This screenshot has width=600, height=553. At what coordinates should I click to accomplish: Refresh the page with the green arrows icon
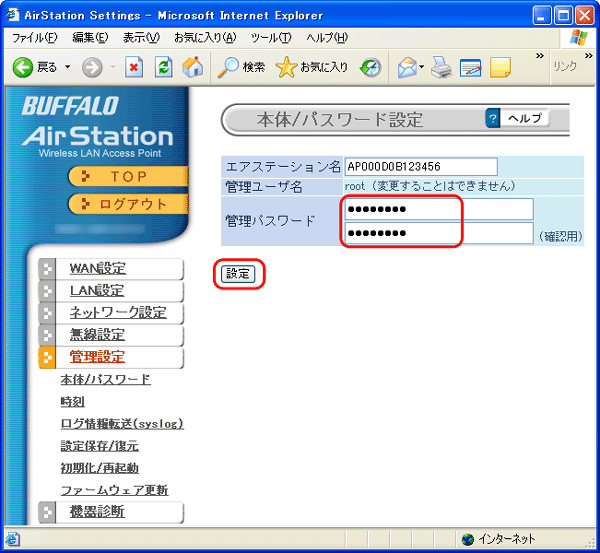click(x=164, y=67)
